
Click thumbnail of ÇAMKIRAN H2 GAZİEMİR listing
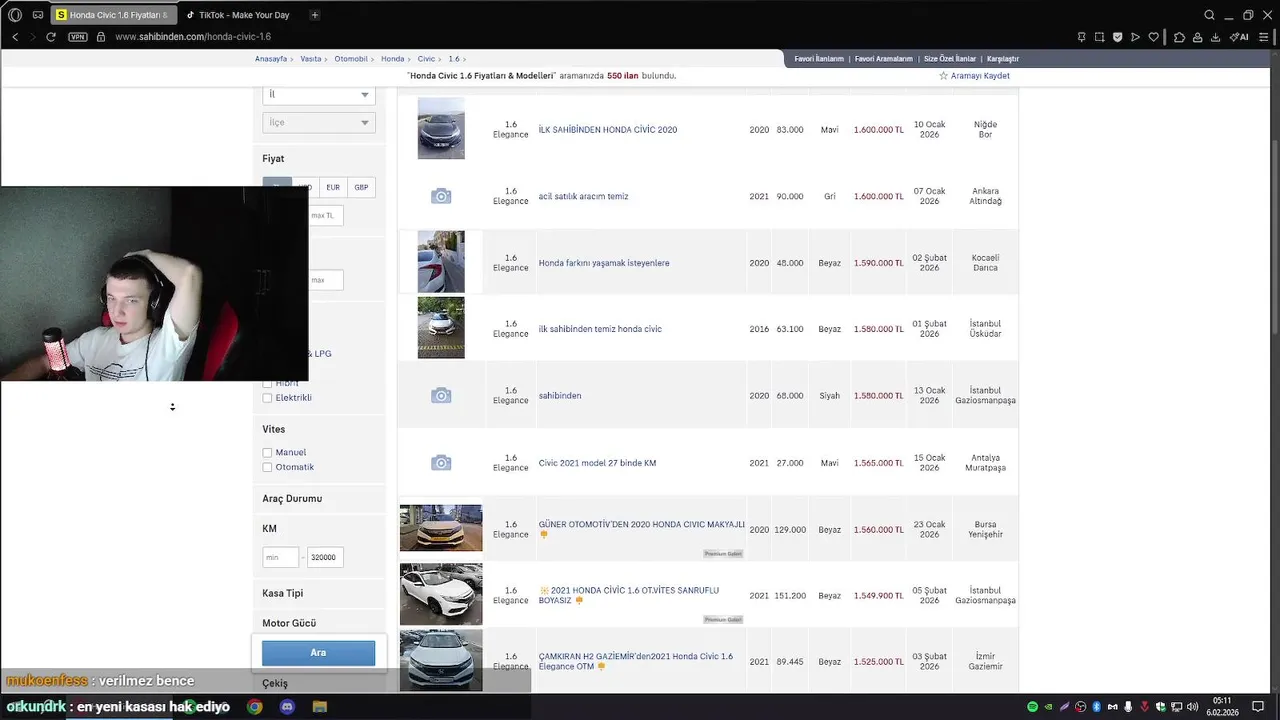pos(441,660)
